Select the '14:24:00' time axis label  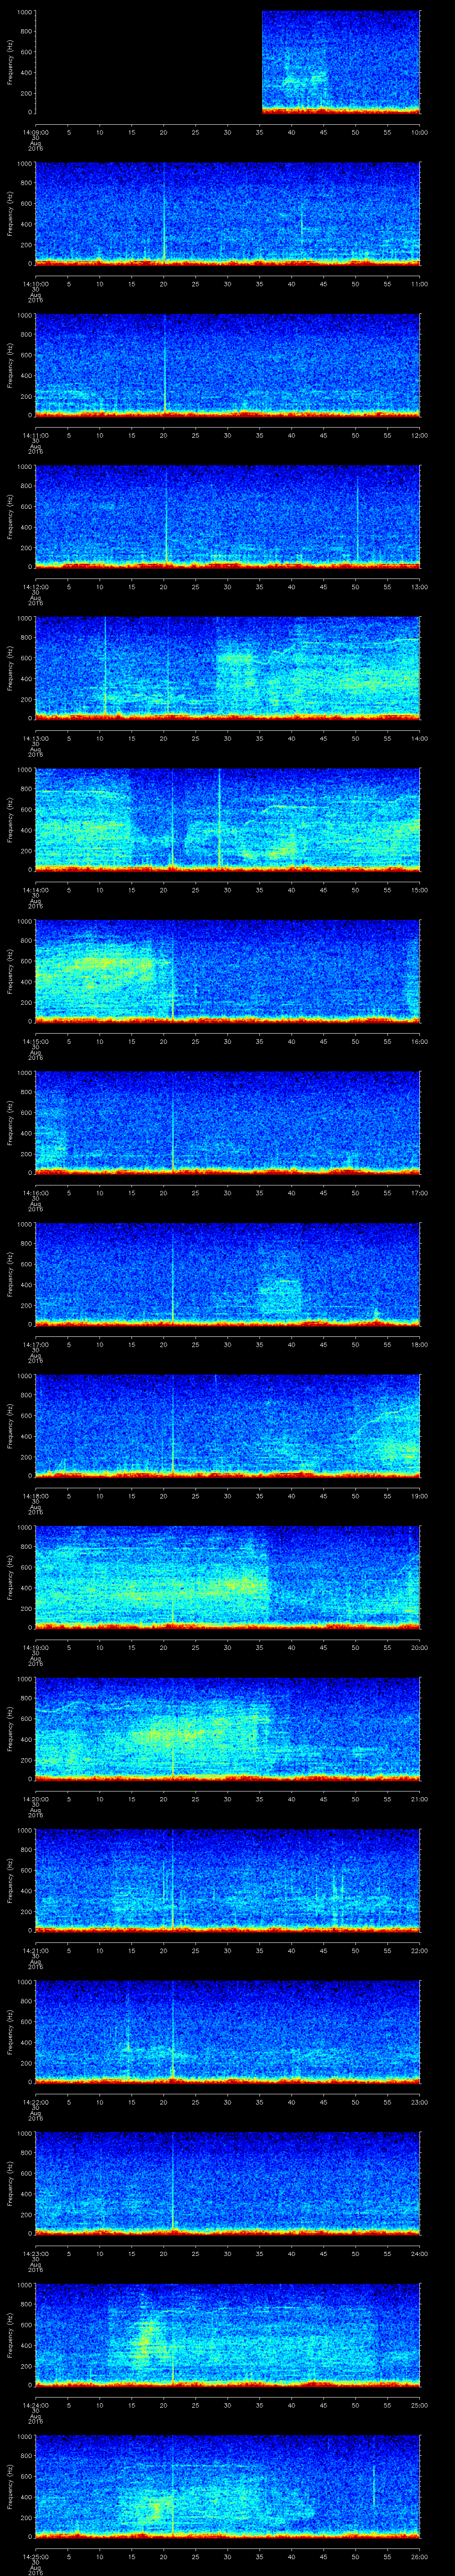(x=35, y=2405)
